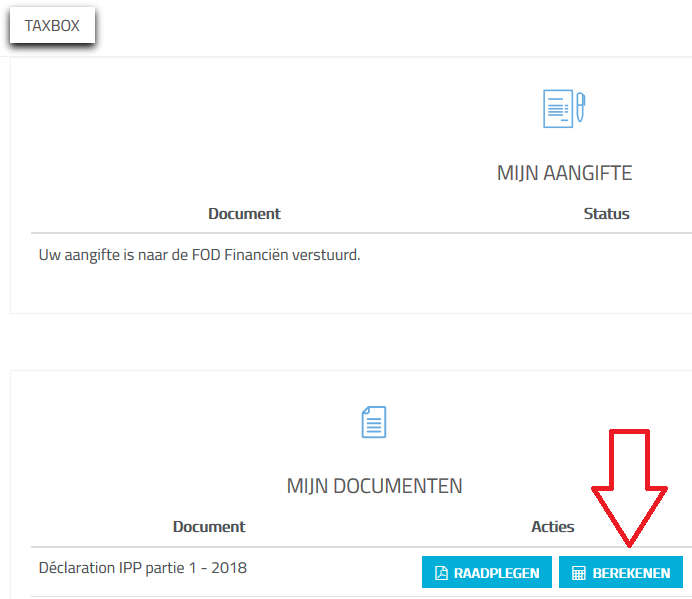Select the MIJN AANGIFTE heading

[564, 173]
